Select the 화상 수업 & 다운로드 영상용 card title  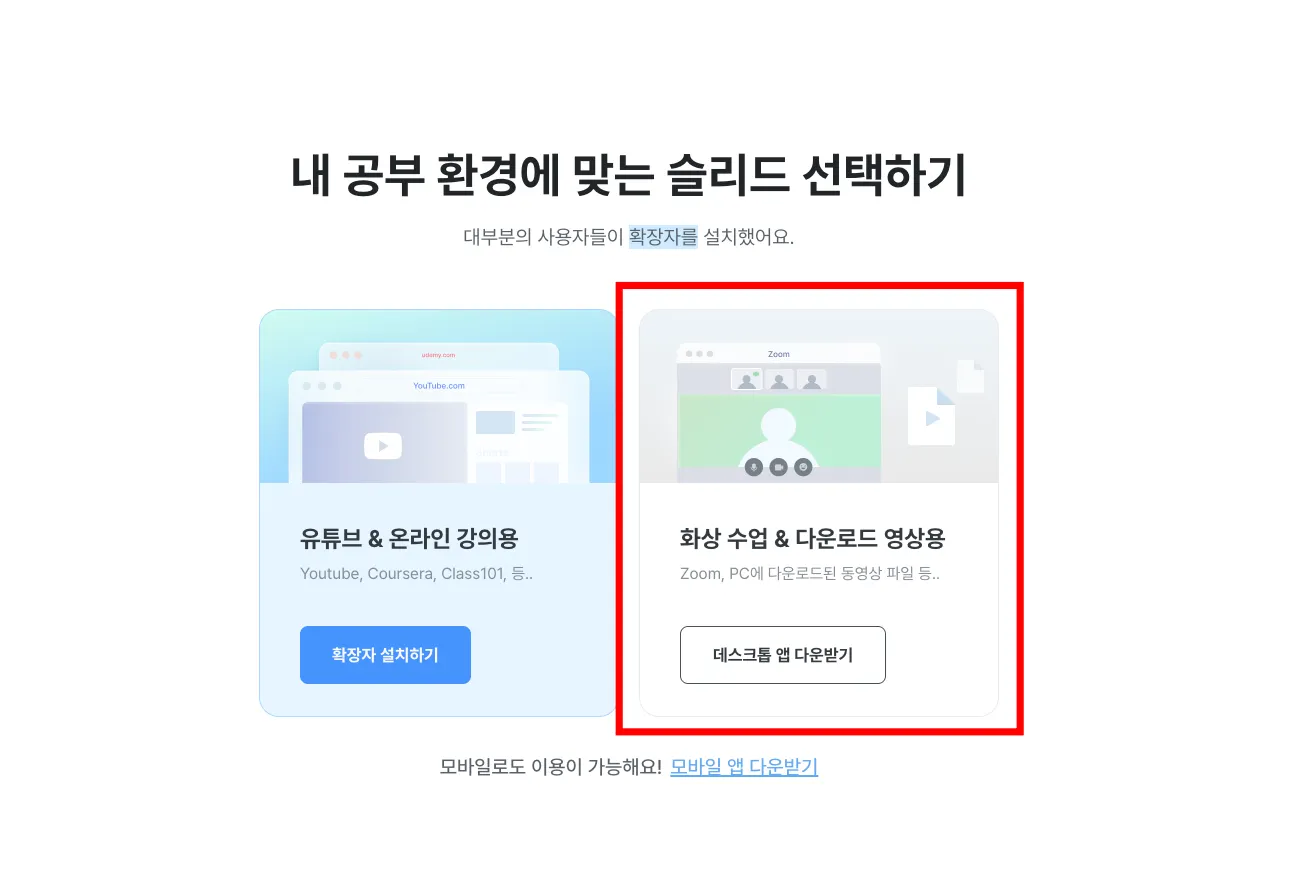click(x=812, y=539)
